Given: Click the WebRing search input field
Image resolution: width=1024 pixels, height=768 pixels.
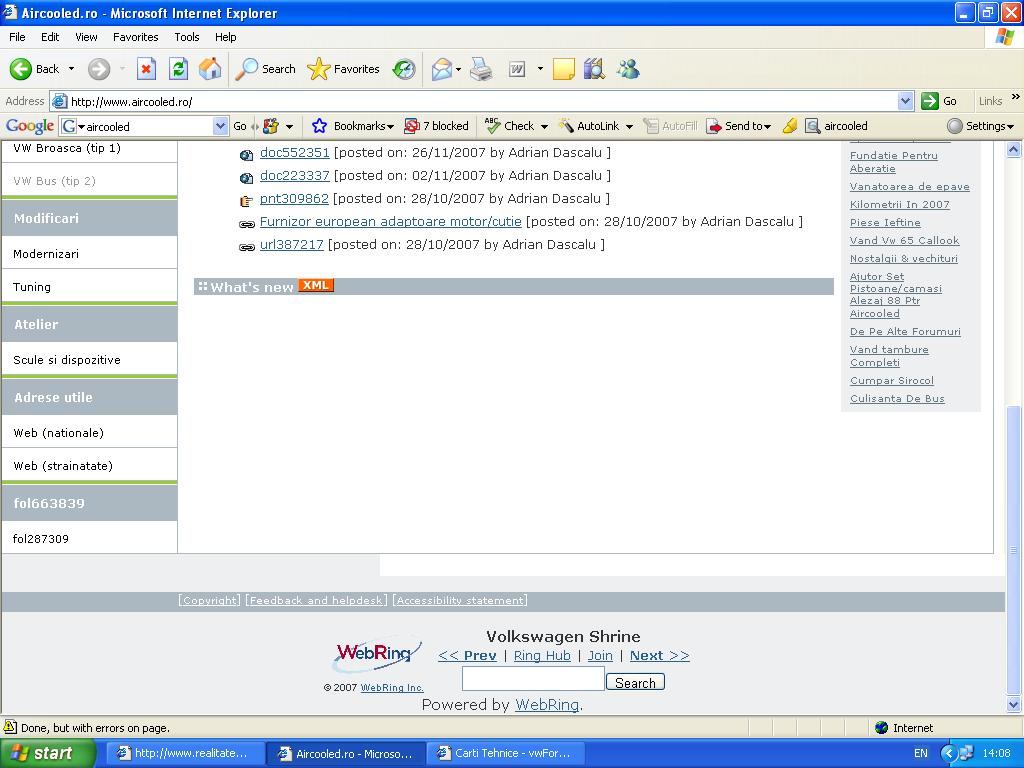Looking at the screenshot, I should (533, 679).
